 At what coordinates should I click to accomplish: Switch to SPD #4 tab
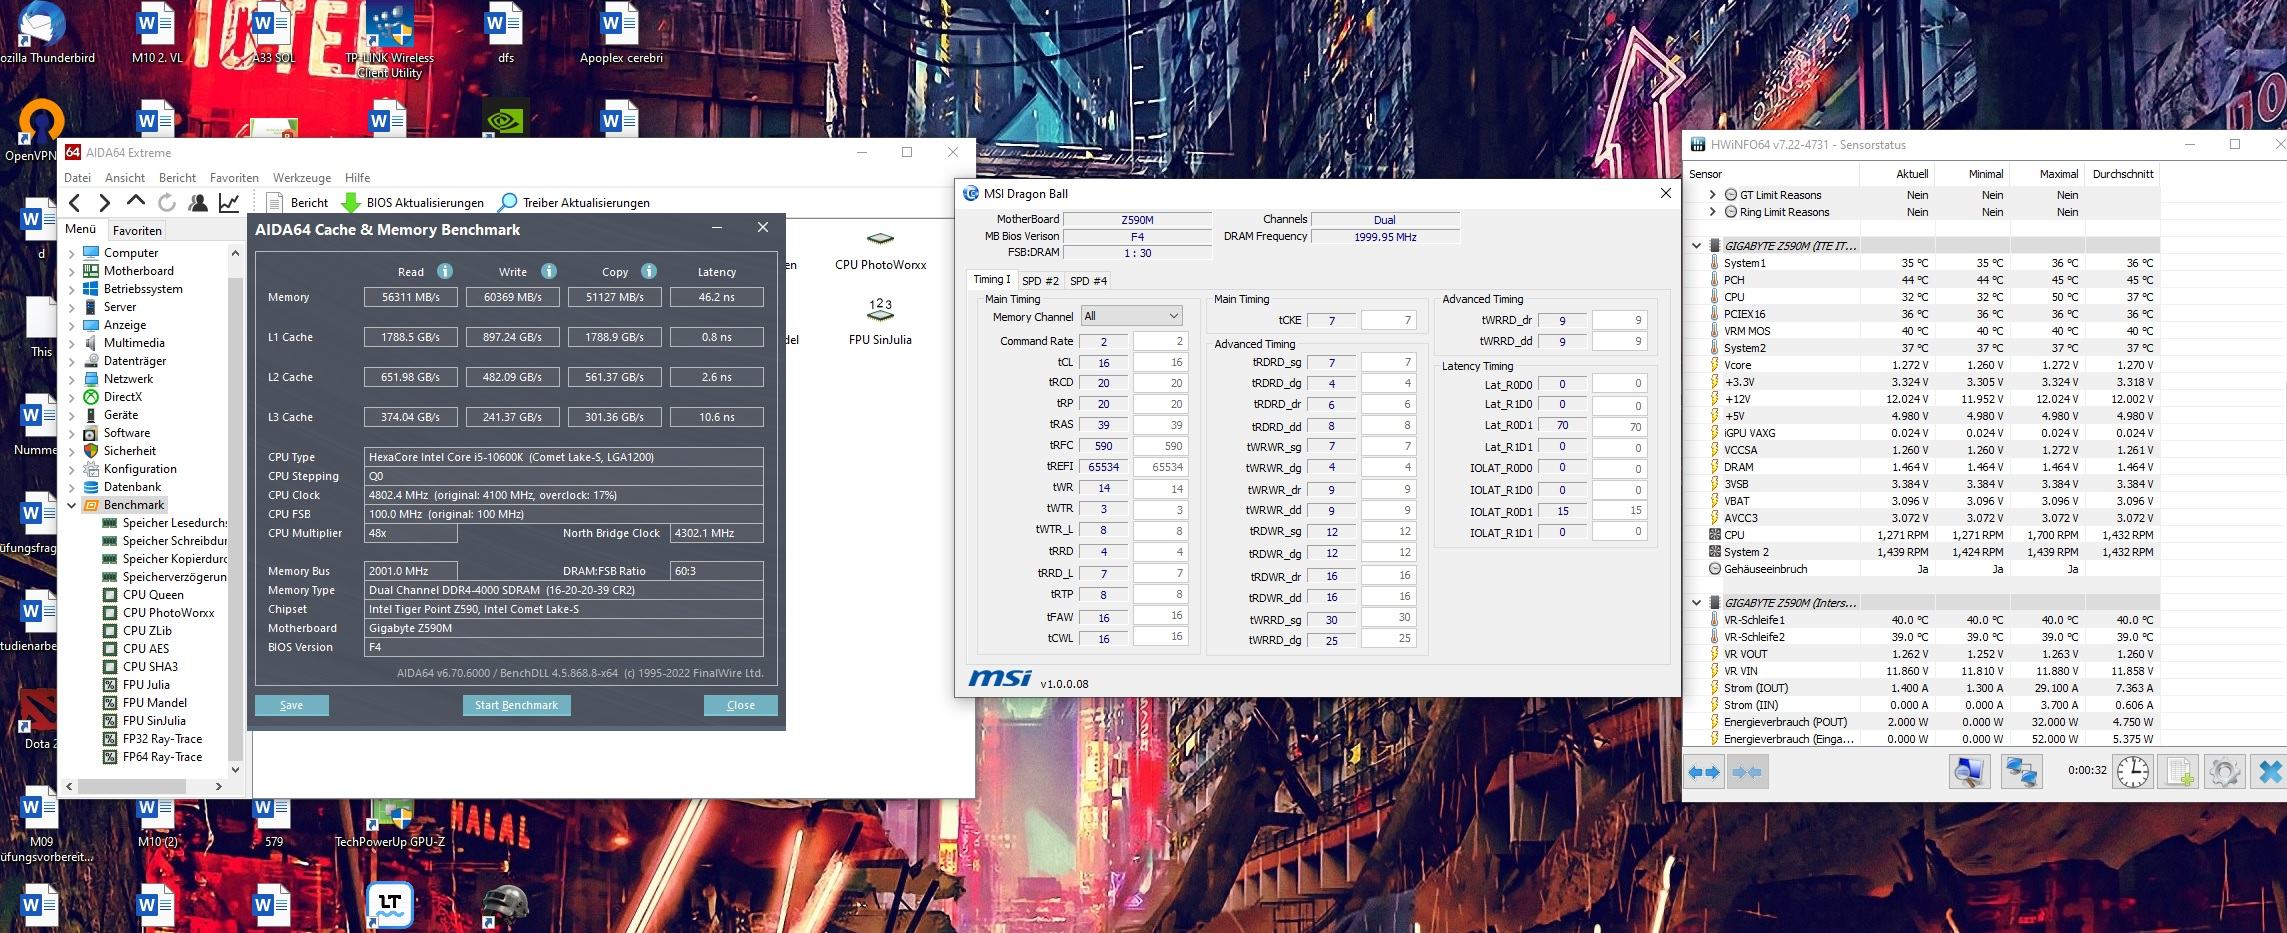(1088, 281)
